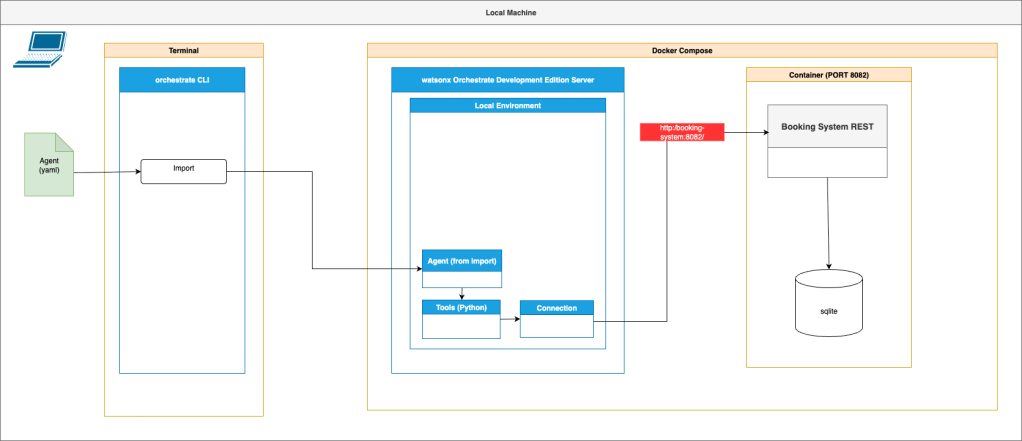
Task: Click the laptop computer icon
Action: click(x=39, y=50)
